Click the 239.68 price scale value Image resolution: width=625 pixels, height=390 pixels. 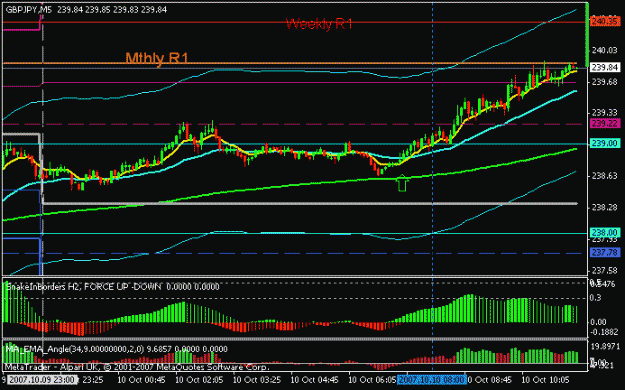point(605,82)
